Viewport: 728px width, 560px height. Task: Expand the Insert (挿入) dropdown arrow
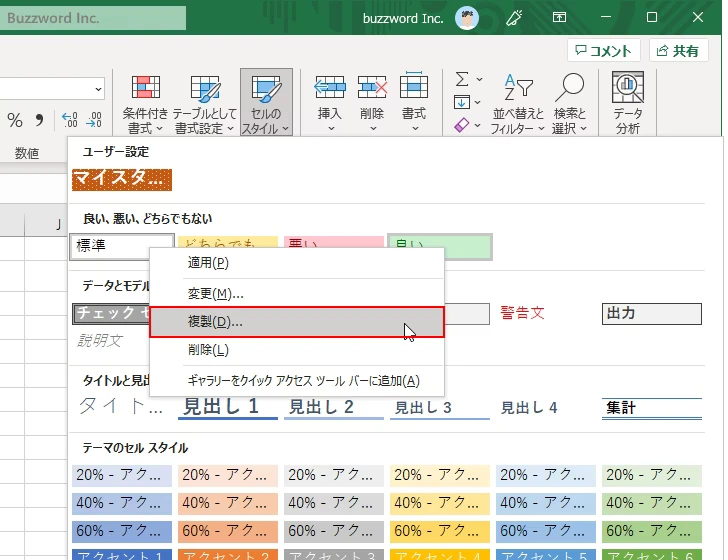331,128
